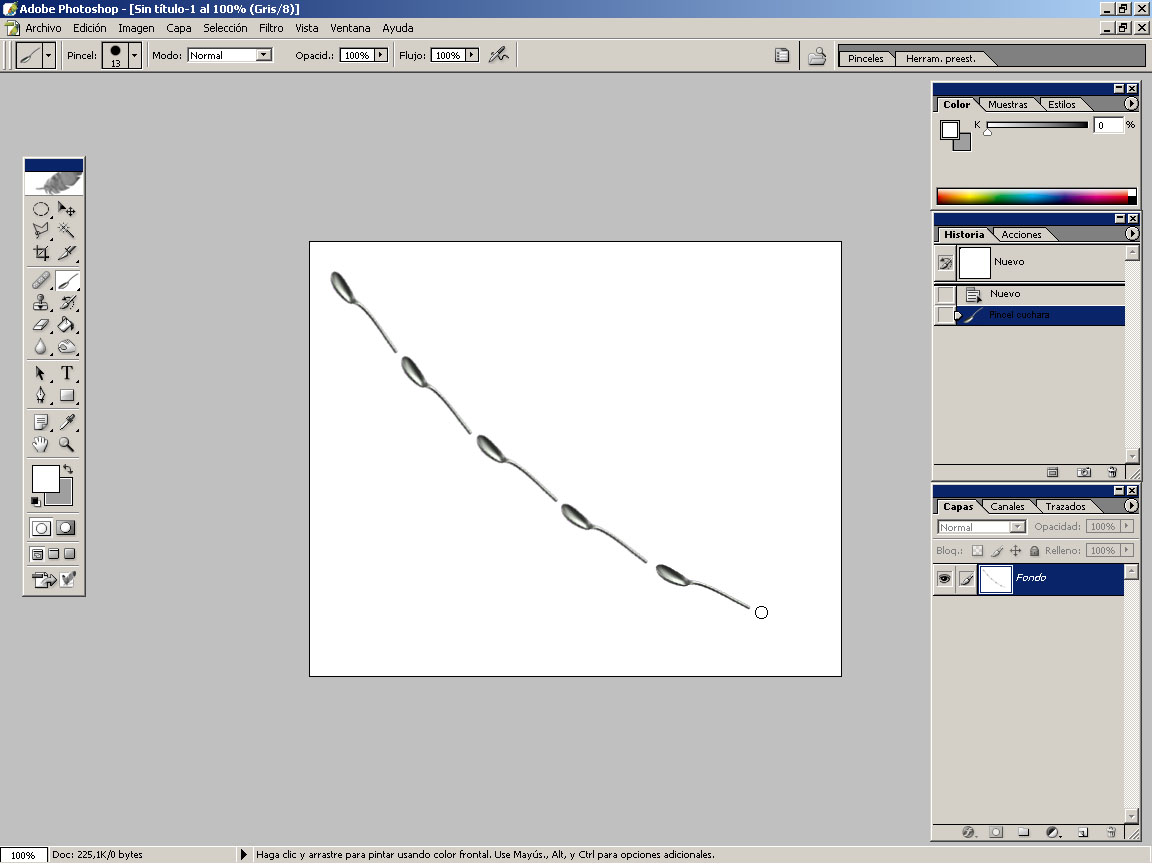Image resolution: width=1152 pixels, height=864 pixels.
Task: Open the Filtro menu
Action: 271,28
